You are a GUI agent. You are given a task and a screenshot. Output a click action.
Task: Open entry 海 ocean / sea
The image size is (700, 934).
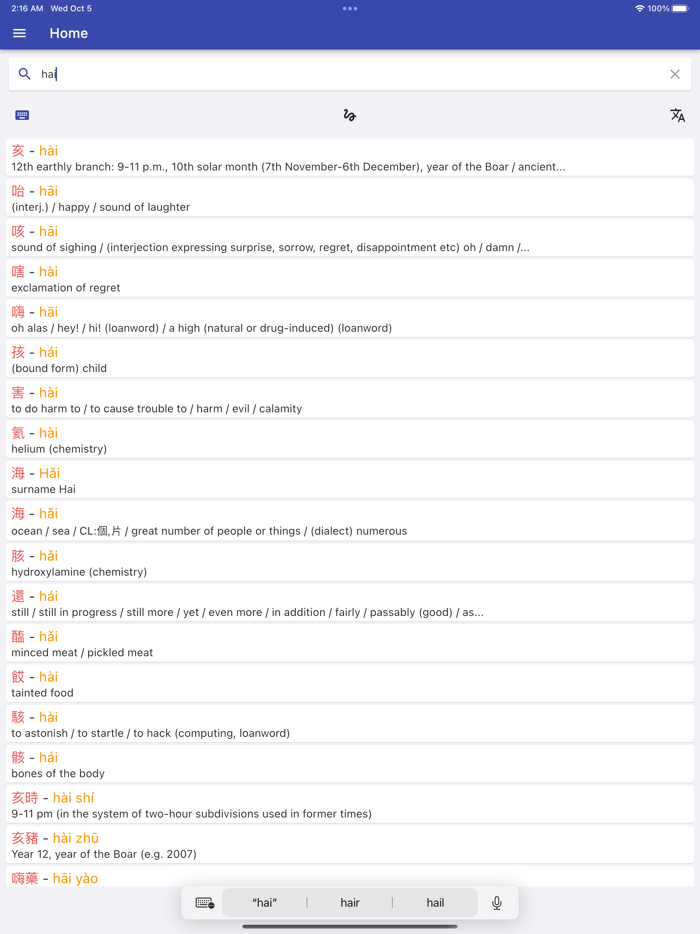[350, 522]
